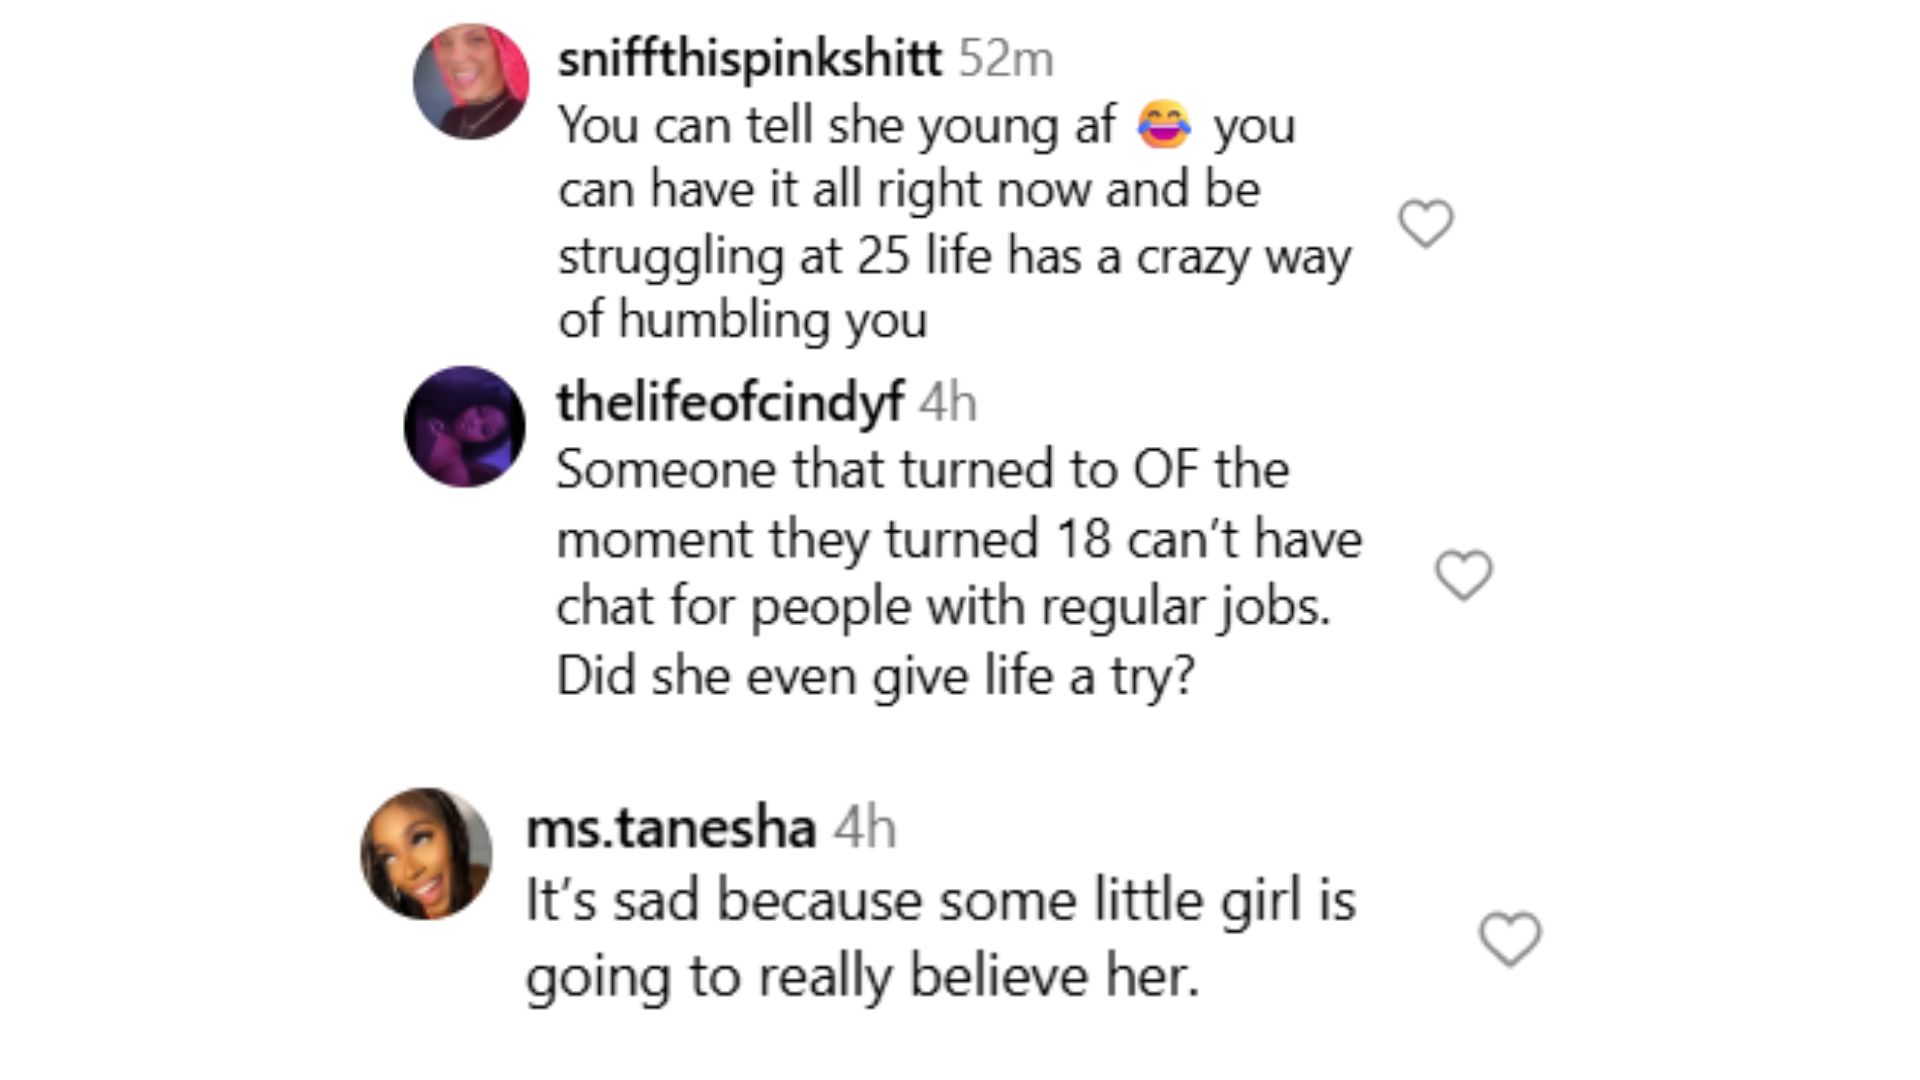
Task: Click the "going to really believe her." line
Action: (x=862, y=976)
